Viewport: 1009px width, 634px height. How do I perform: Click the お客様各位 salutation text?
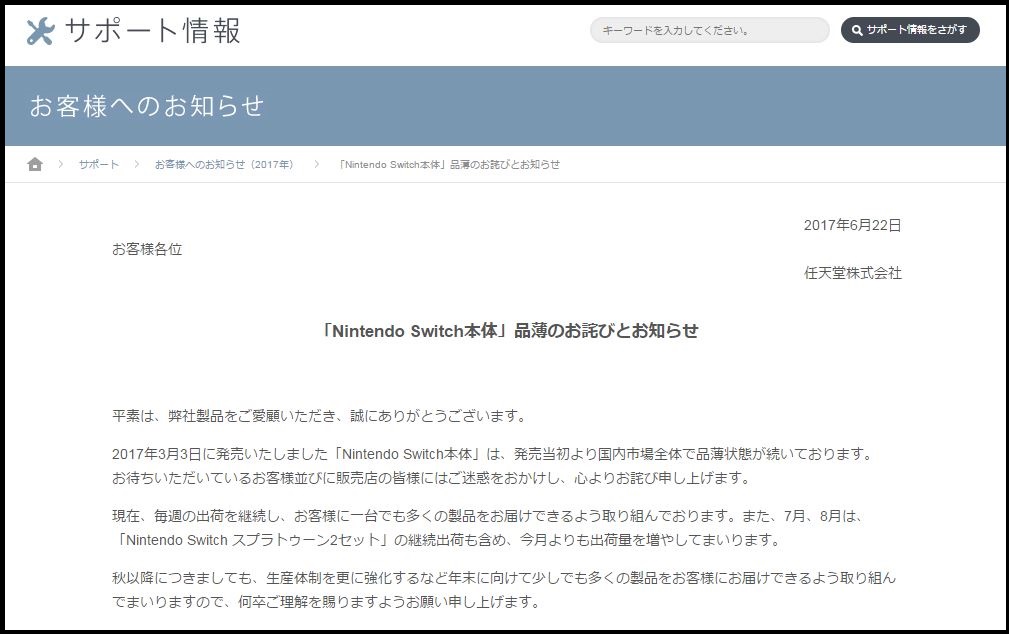click(x=147, y=249)
